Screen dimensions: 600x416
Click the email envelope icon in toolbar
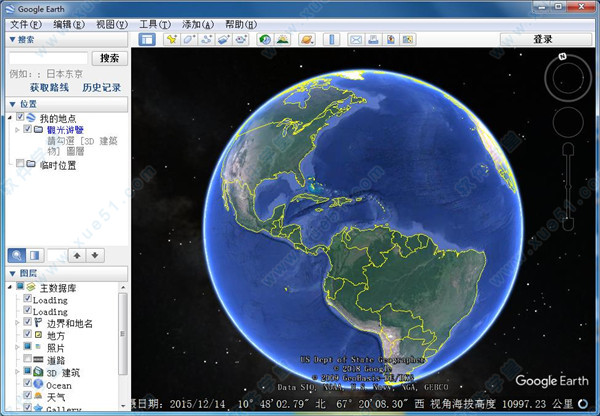(x=356, y=39)
